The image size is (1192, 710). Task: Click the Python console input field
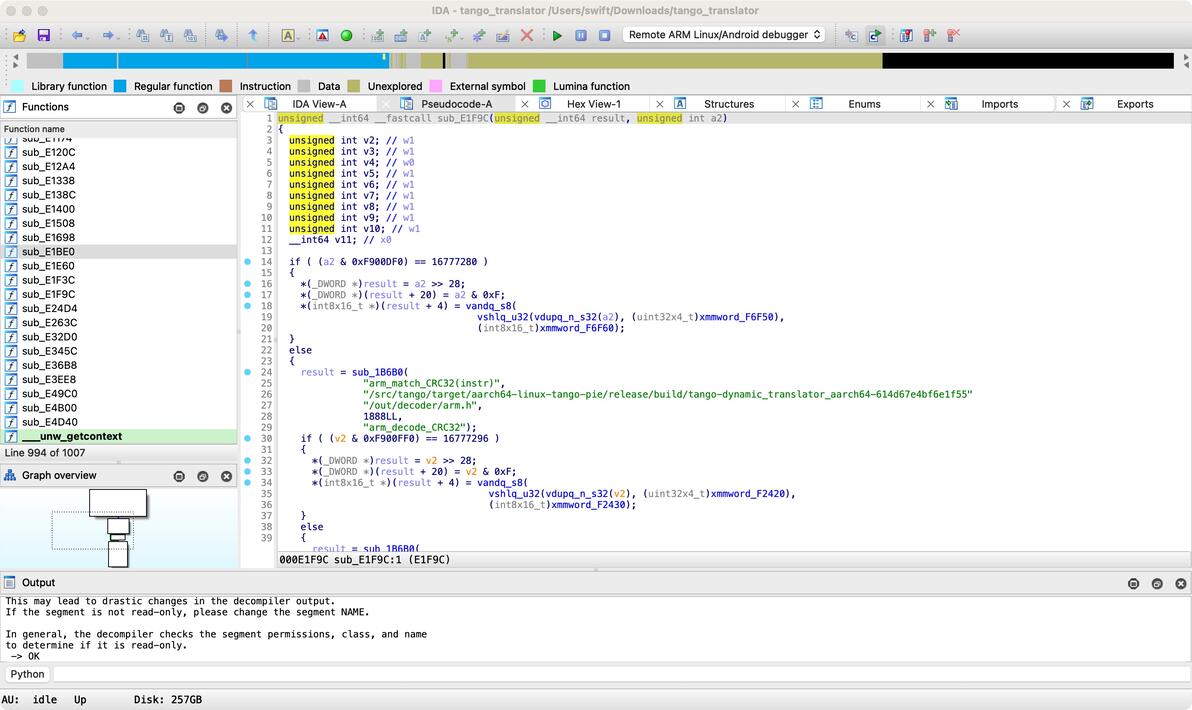[600, 674]
